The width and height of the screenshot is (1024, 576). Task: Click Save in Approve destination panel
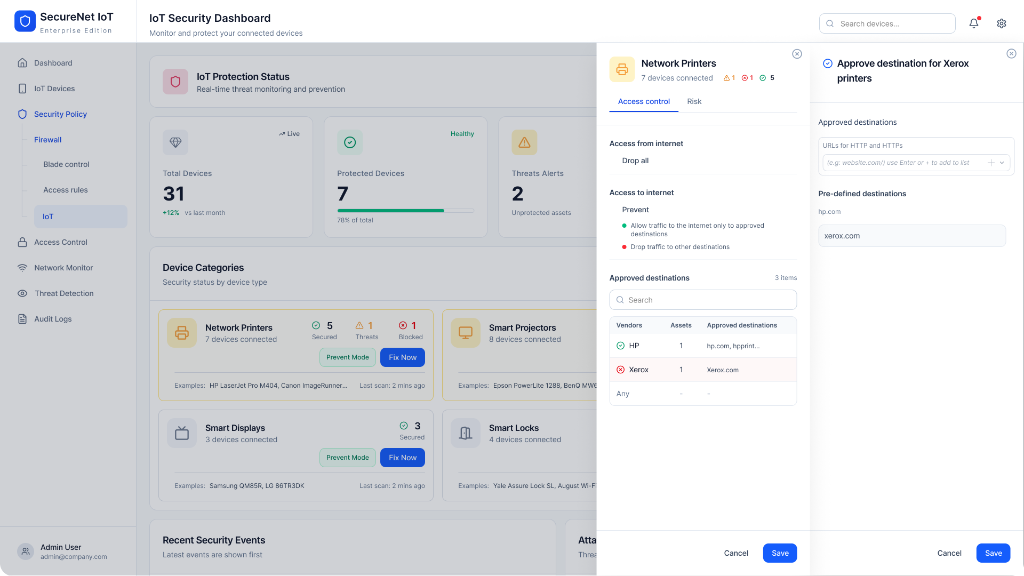tap(993, 553)
